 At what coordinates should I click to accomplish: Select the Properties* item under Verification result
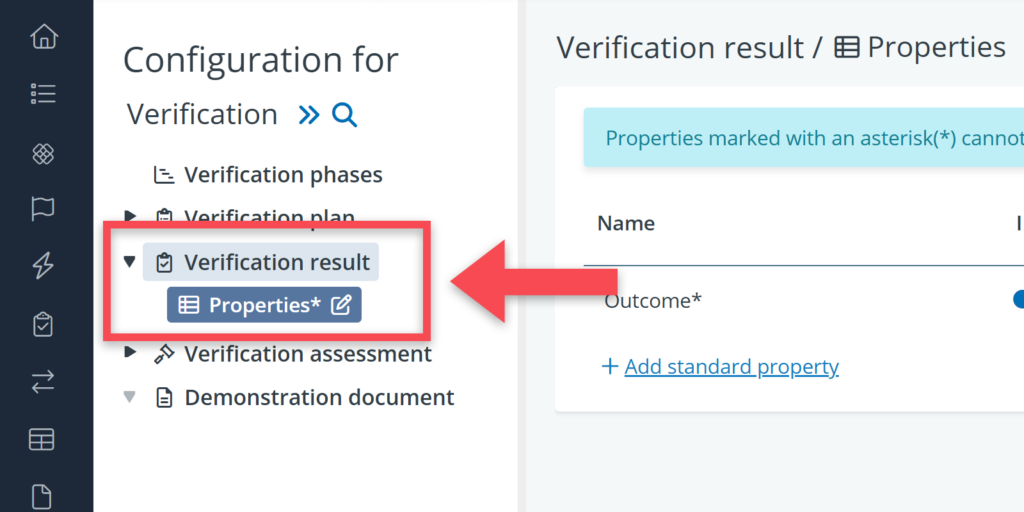(256, 306)
